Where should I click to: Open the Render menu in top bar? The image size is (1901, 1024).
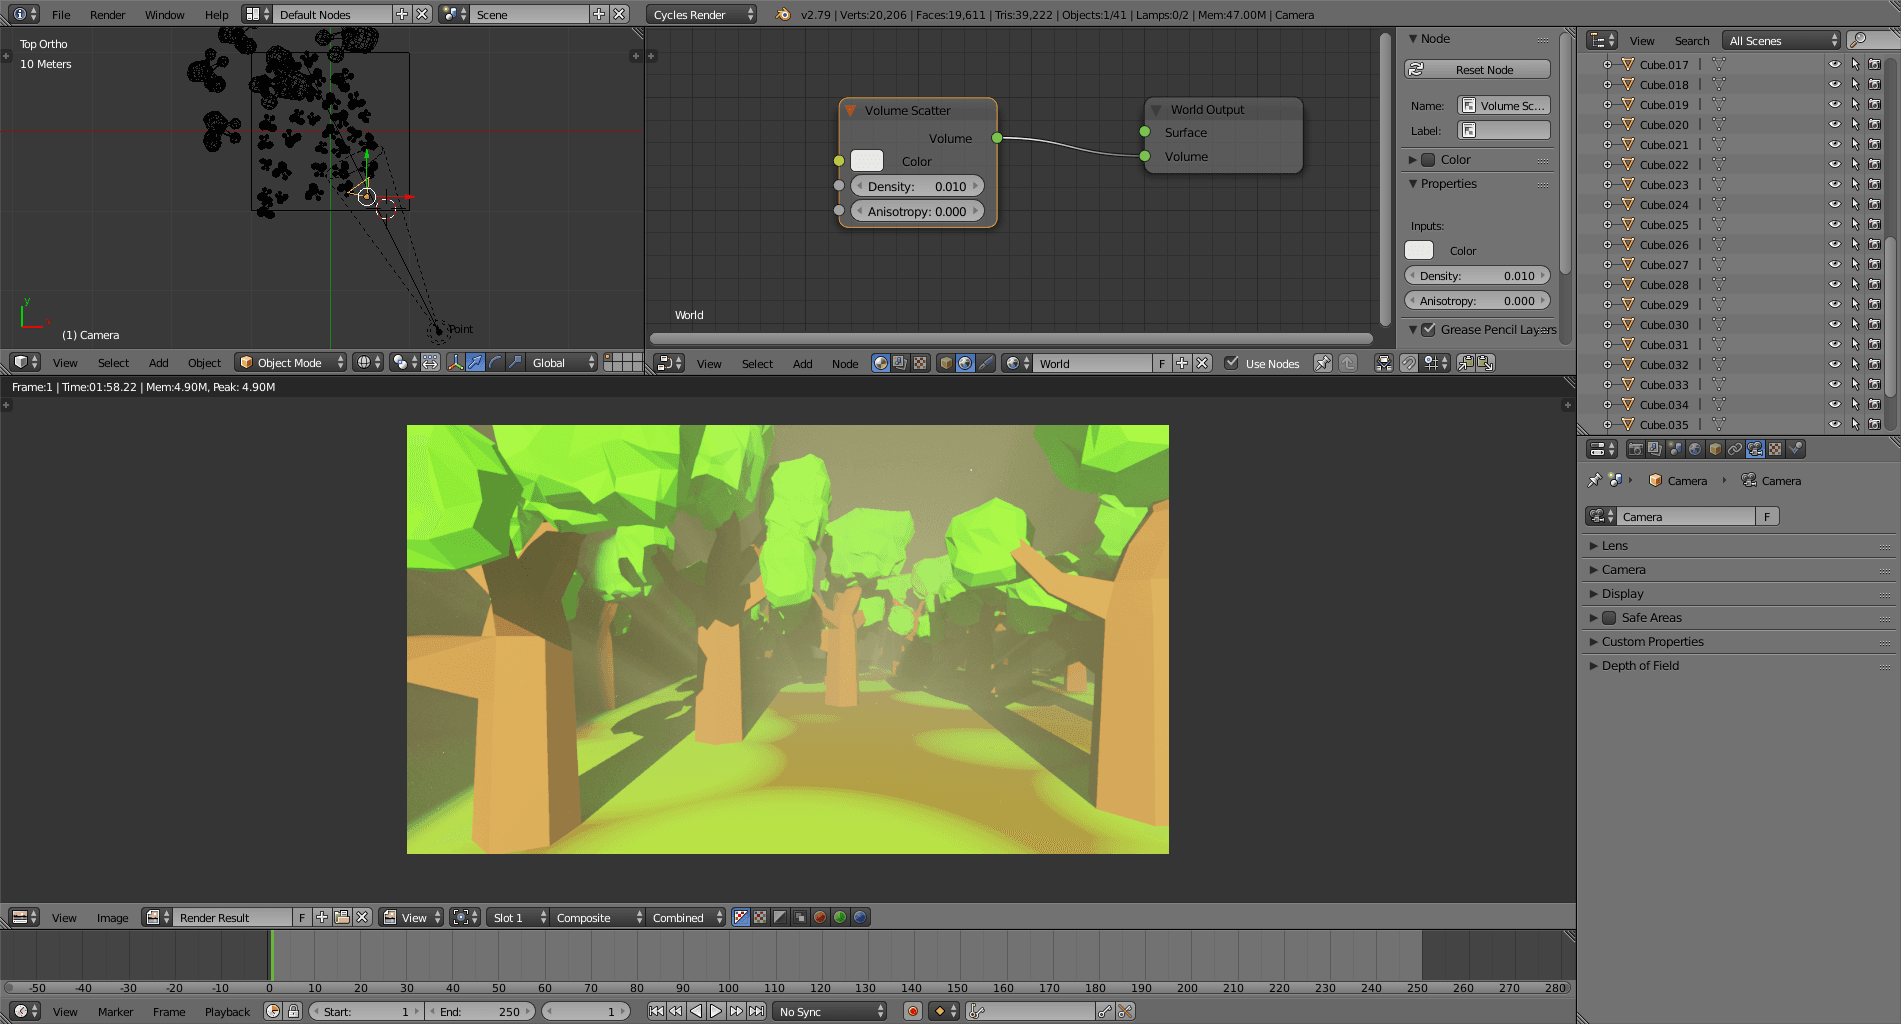pos(107,15)
